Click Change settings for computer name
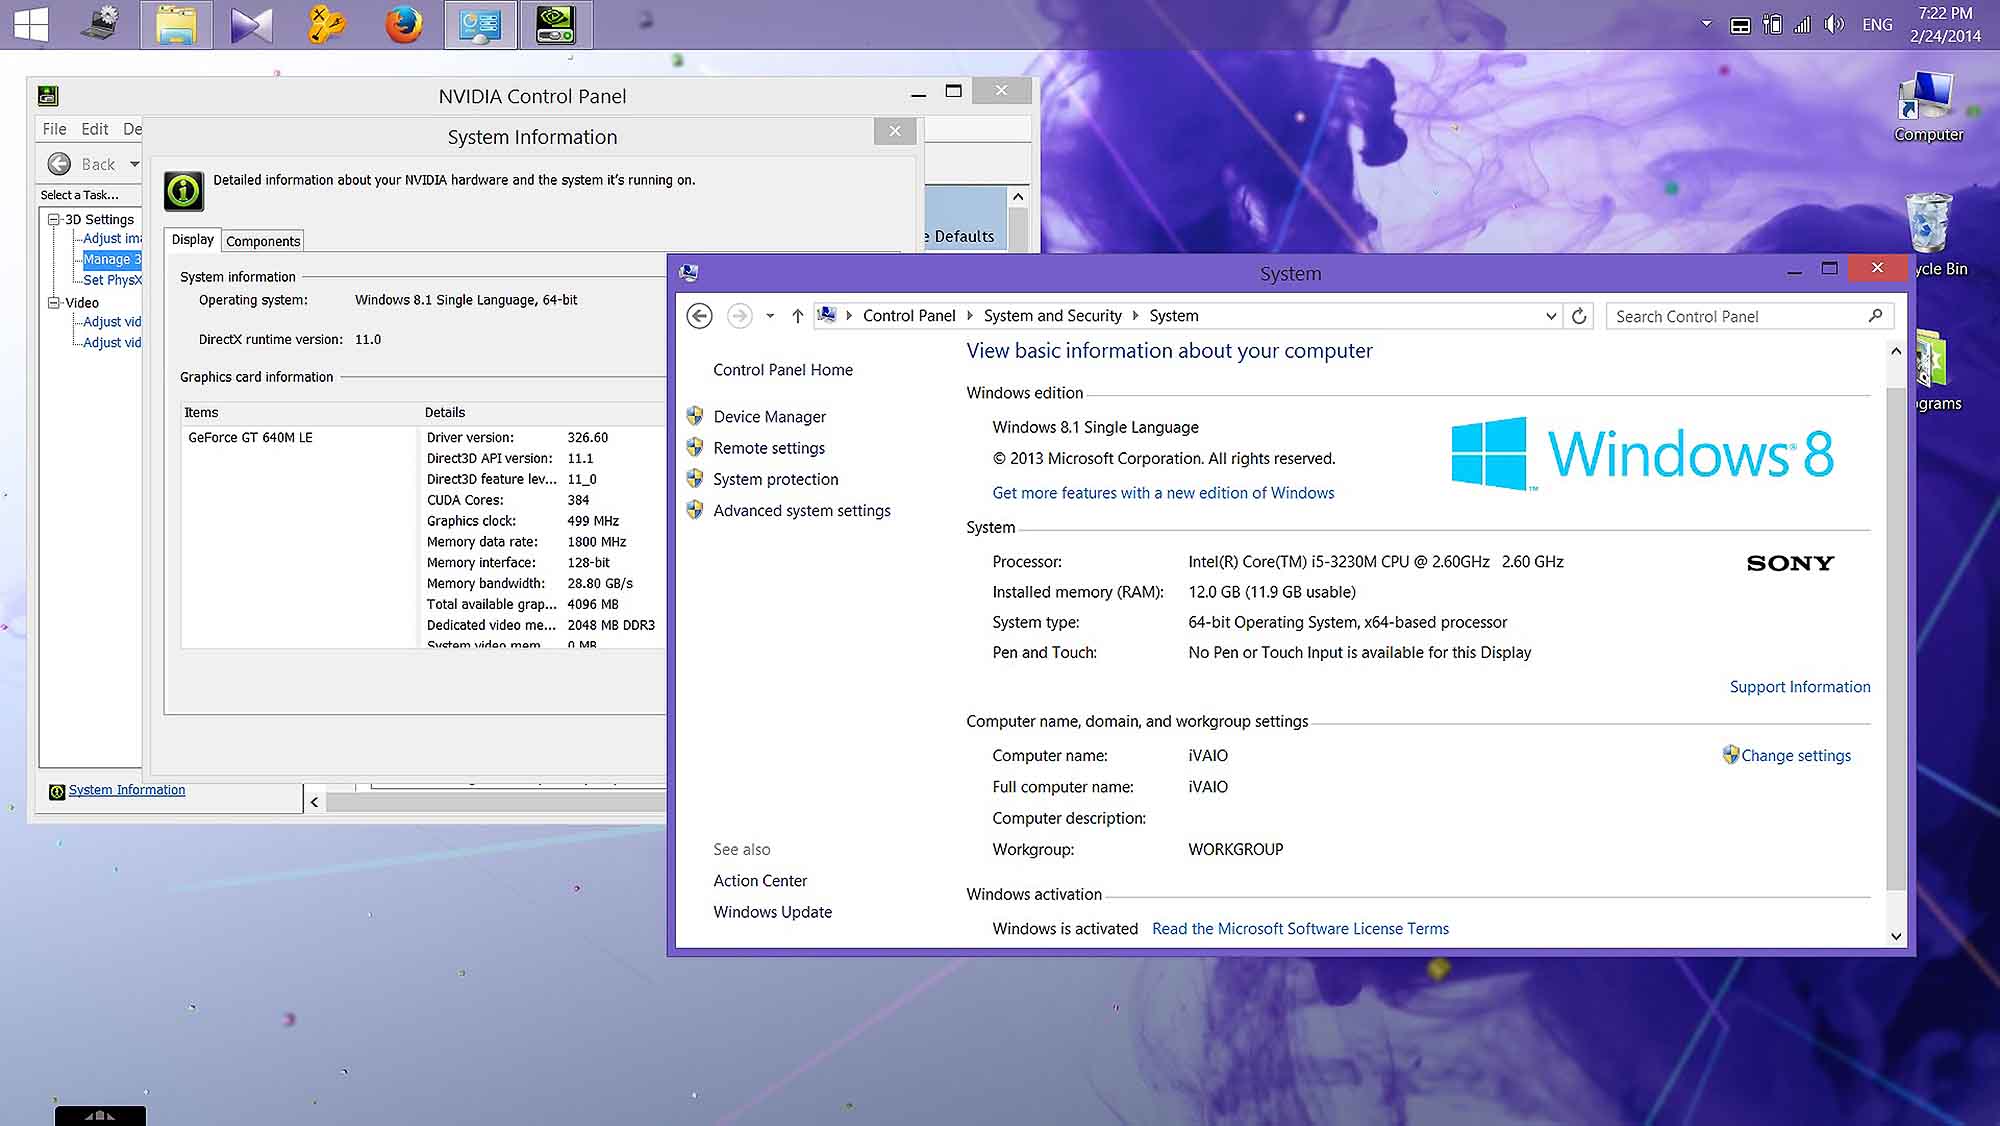The image size is (2000, 1126). (1795, 756)
